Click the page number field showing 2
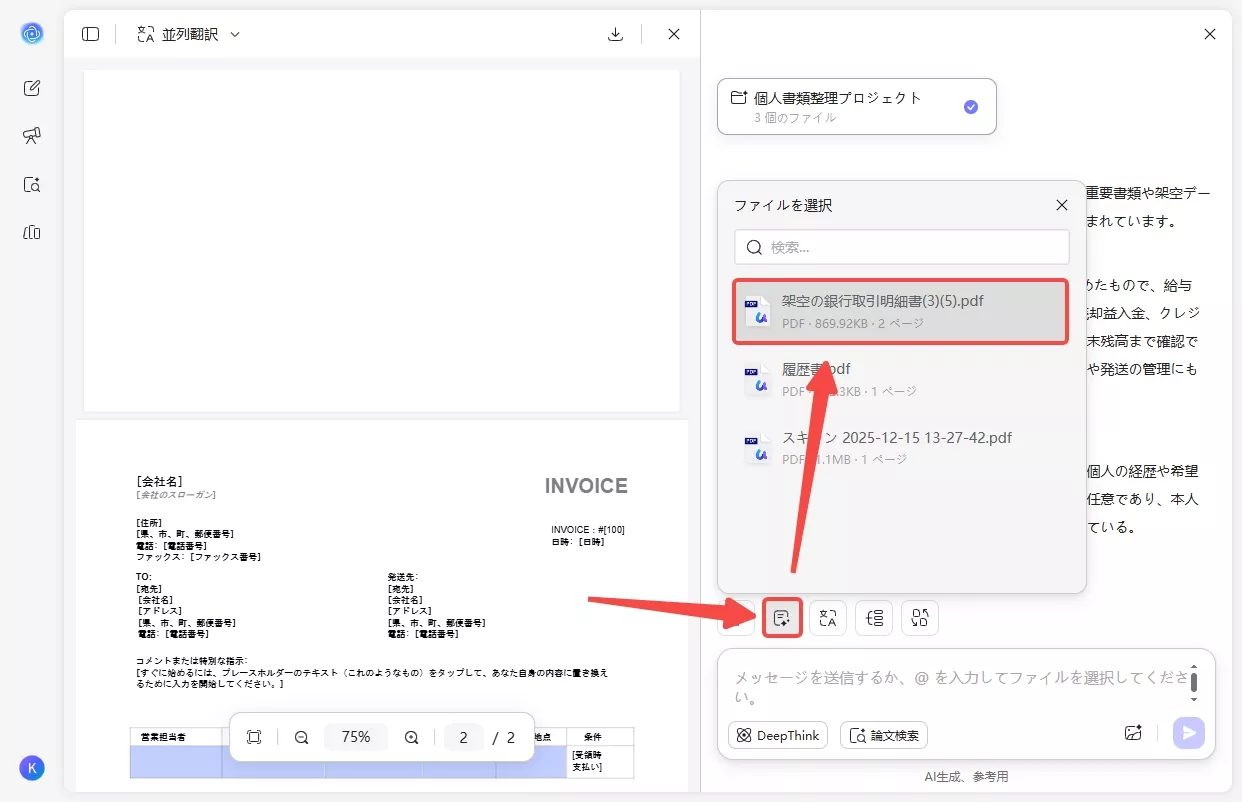The height and width of the screenshot is (802, 1242). 463,736
